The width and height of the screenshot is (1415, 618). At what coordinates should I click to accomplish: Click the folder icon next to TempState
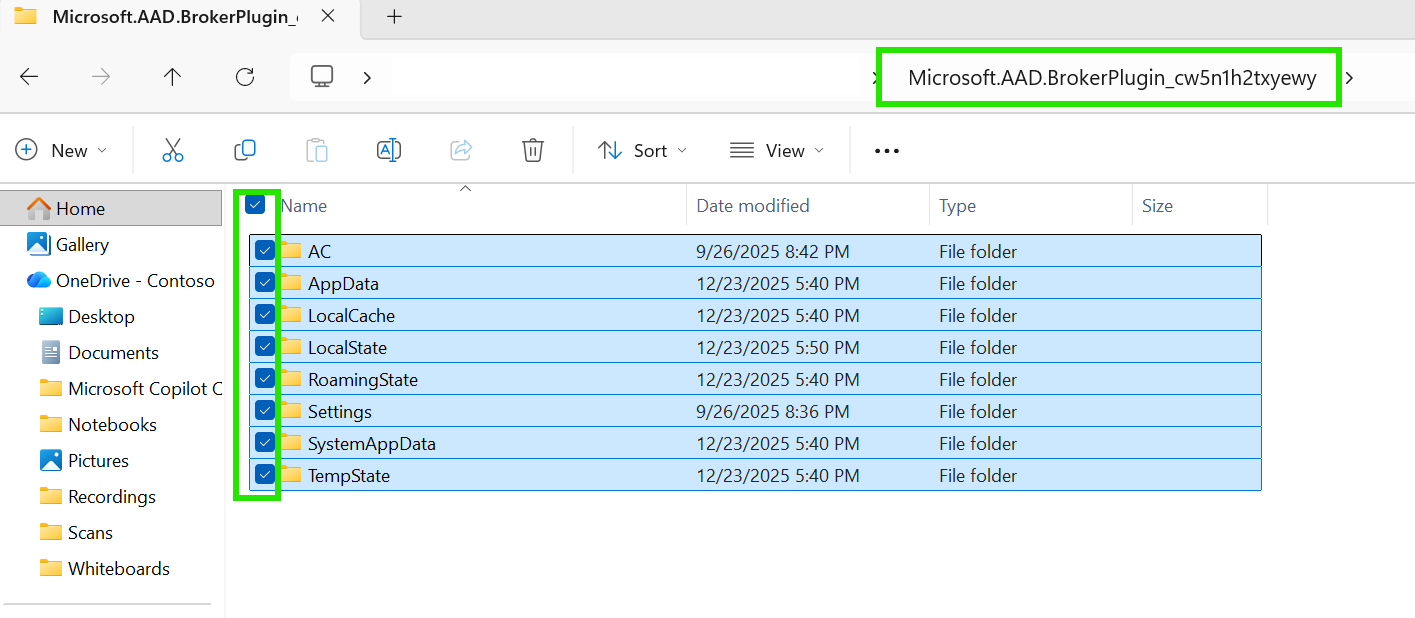tap(291, 475)
